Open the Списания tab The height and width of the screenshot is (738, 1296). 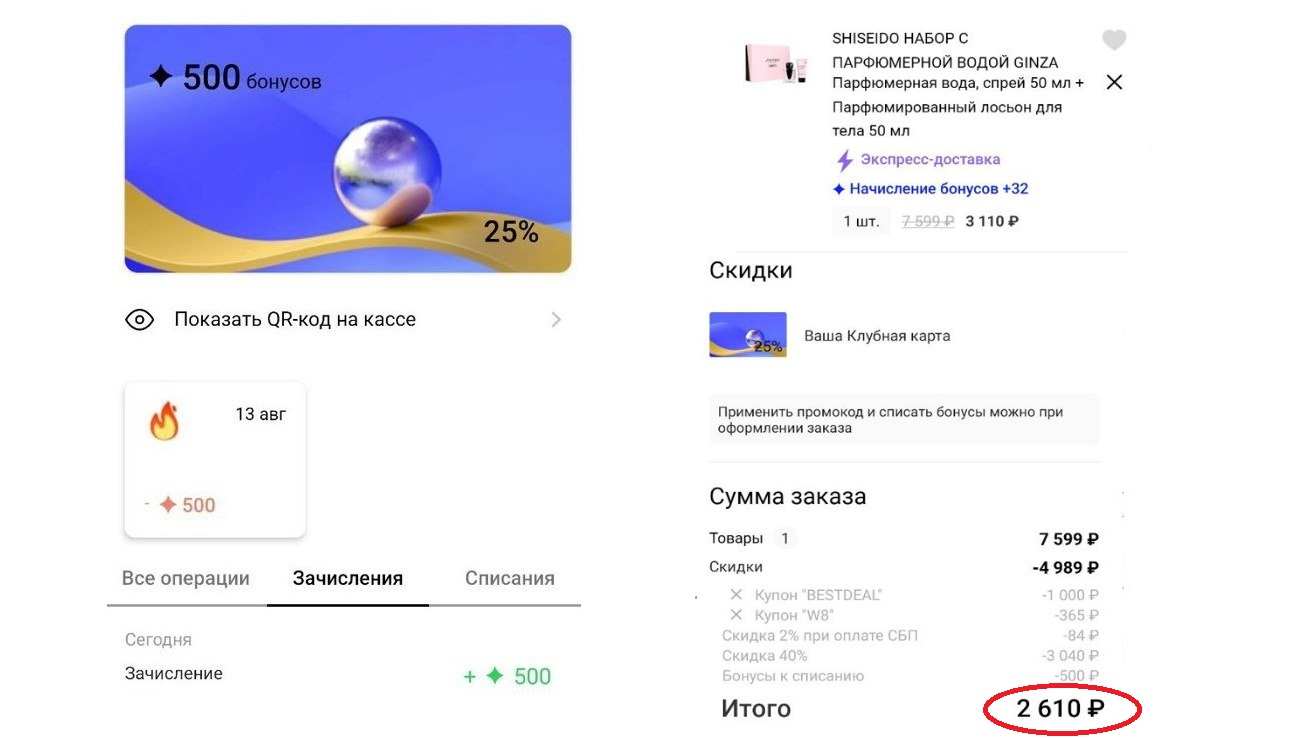510,578
